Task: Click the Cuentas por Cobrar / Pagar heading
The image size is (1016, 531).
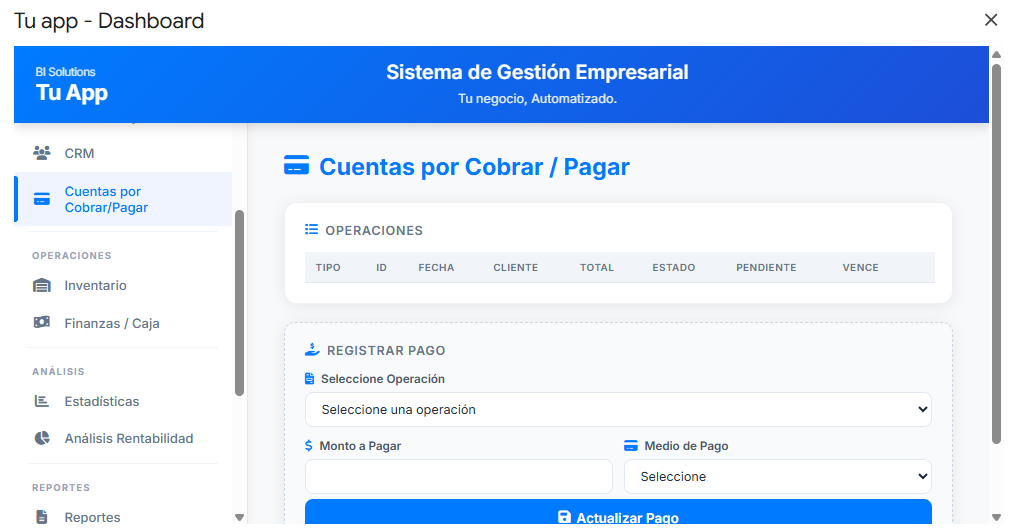Action: tap(474, 167)
